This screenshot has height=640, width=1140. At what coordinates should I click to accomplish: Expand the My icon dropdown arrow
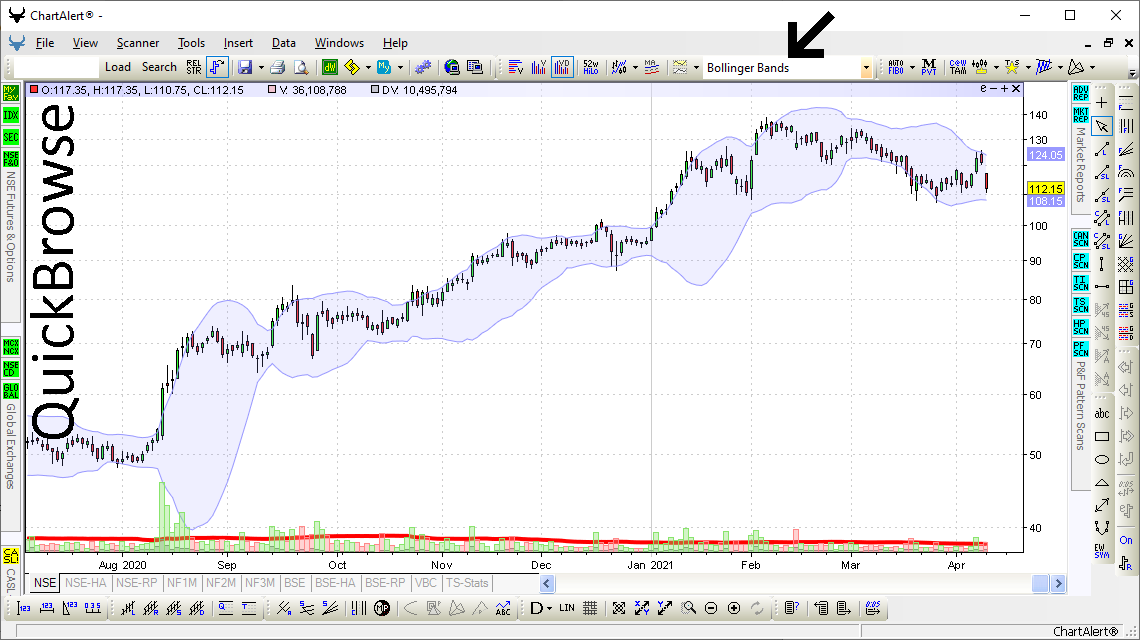coord(401,68)
